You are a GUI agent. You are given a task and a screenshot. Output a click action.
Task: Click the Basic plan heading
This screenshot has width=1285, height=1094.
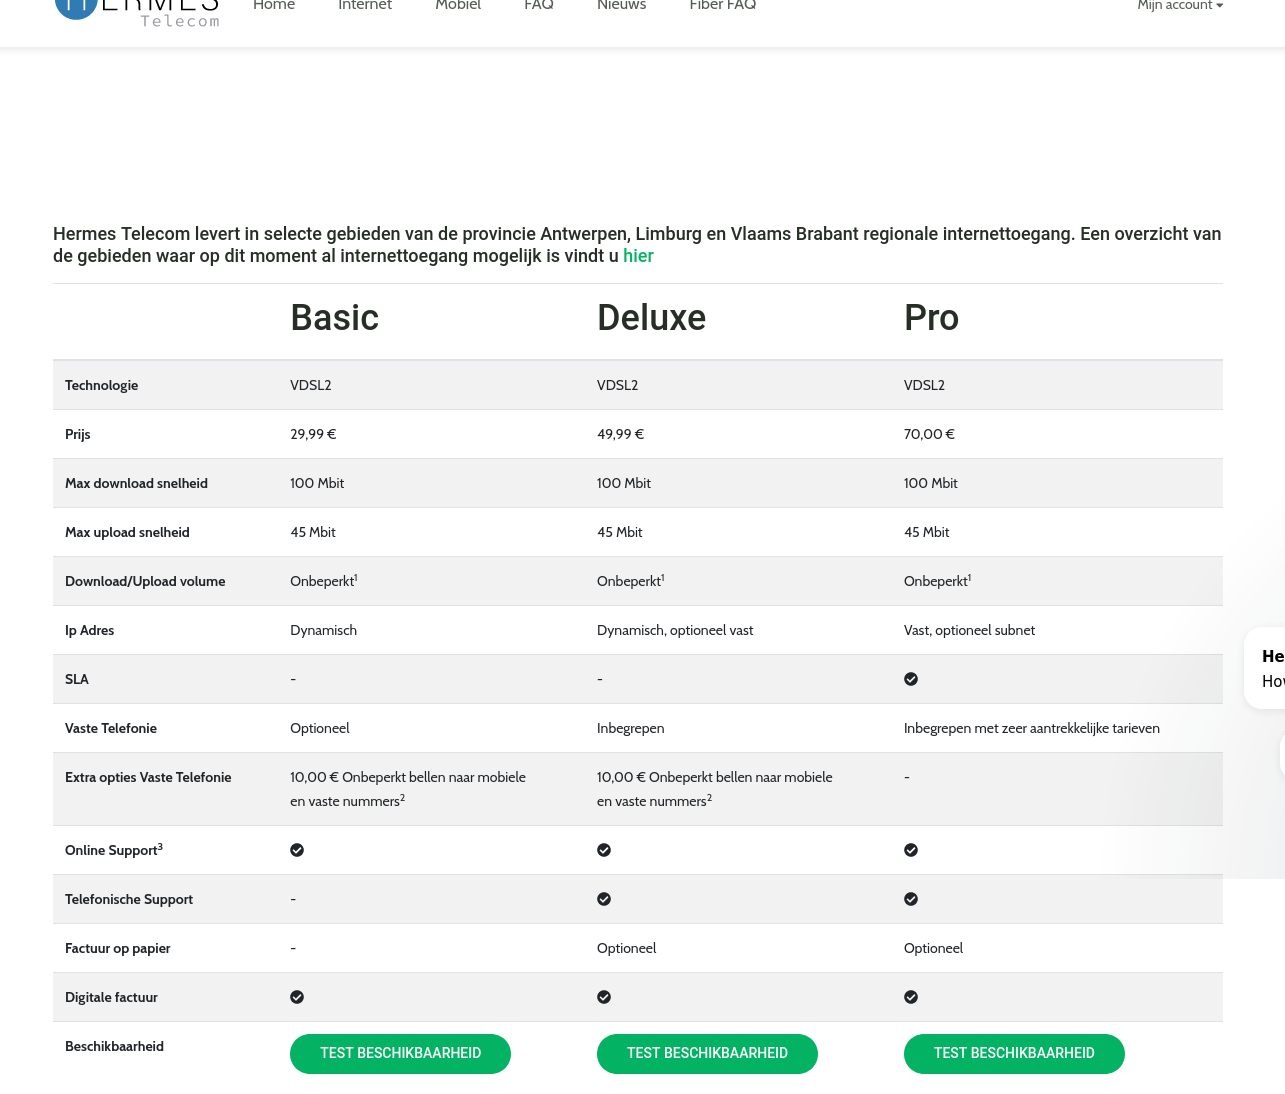pos(335,318)
